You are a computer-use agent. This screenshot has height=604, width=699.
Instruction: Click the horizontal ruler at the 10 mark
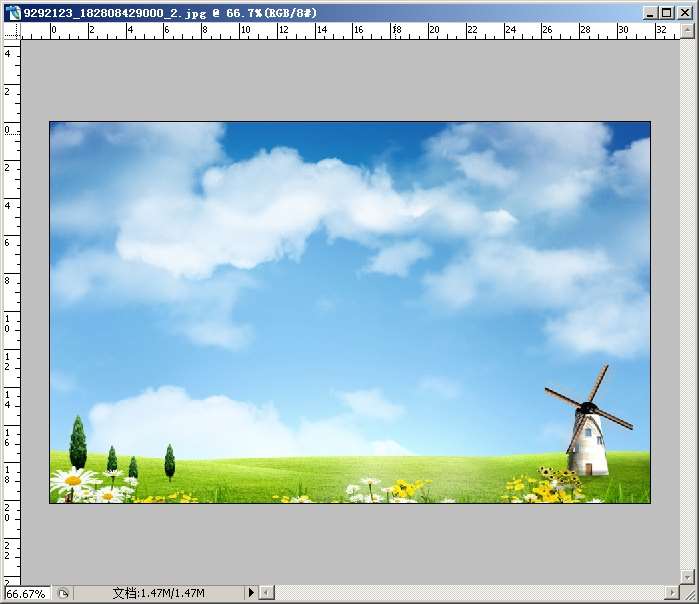coord(244,31)
